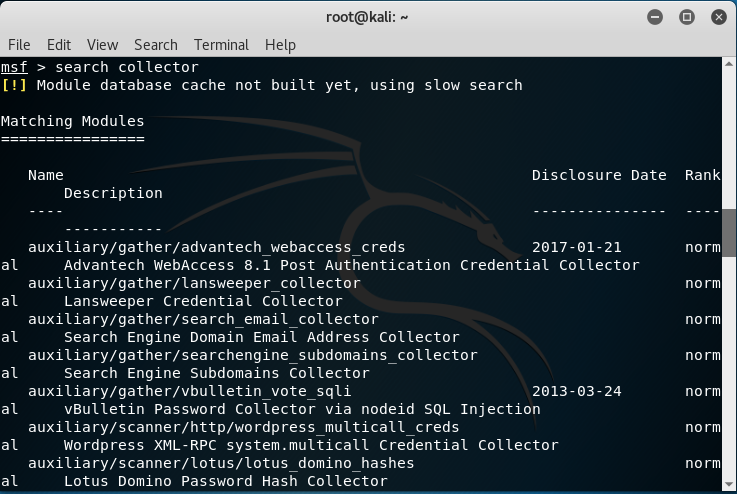The height and width of the screenshot is (494, 737).
Task: Click the 'Rank' column header
Action: (702, 175)
